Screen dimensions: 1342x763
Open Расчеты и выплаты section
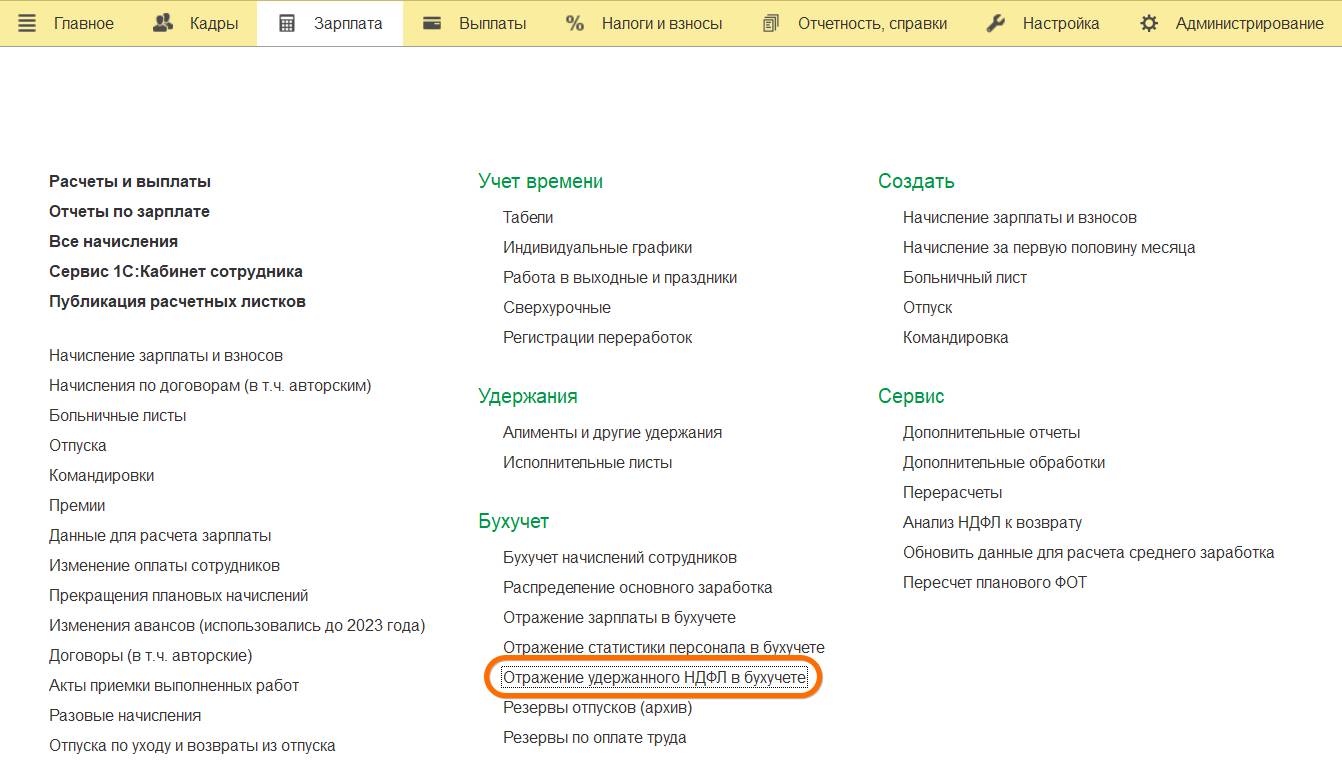(x=130, y=182)
